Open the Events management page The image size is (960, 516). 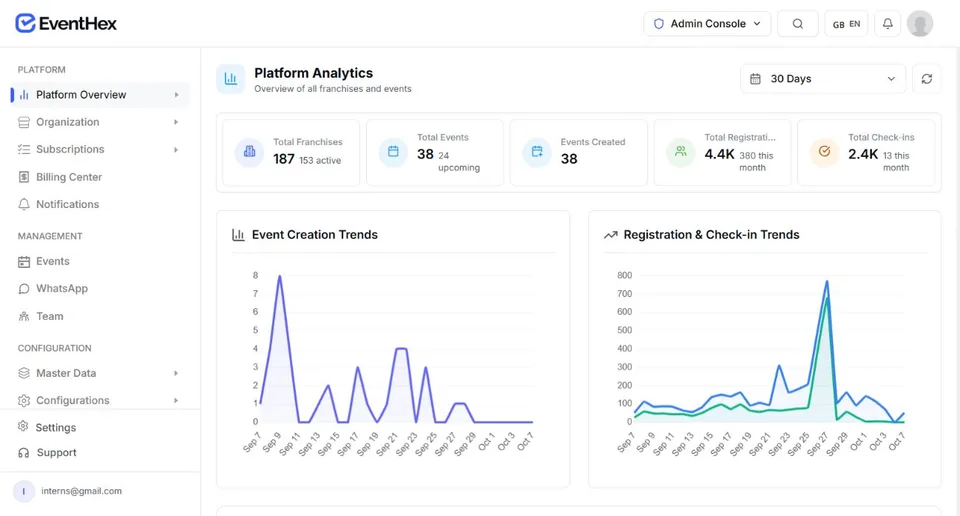coord(100,261)
